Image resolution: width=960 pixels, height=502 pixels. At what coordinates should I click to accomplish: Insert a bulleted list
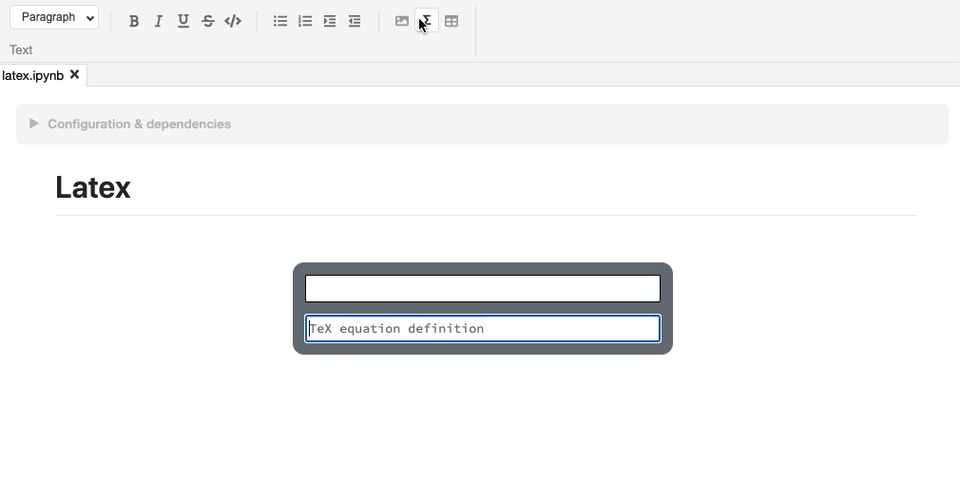(280, 21)
